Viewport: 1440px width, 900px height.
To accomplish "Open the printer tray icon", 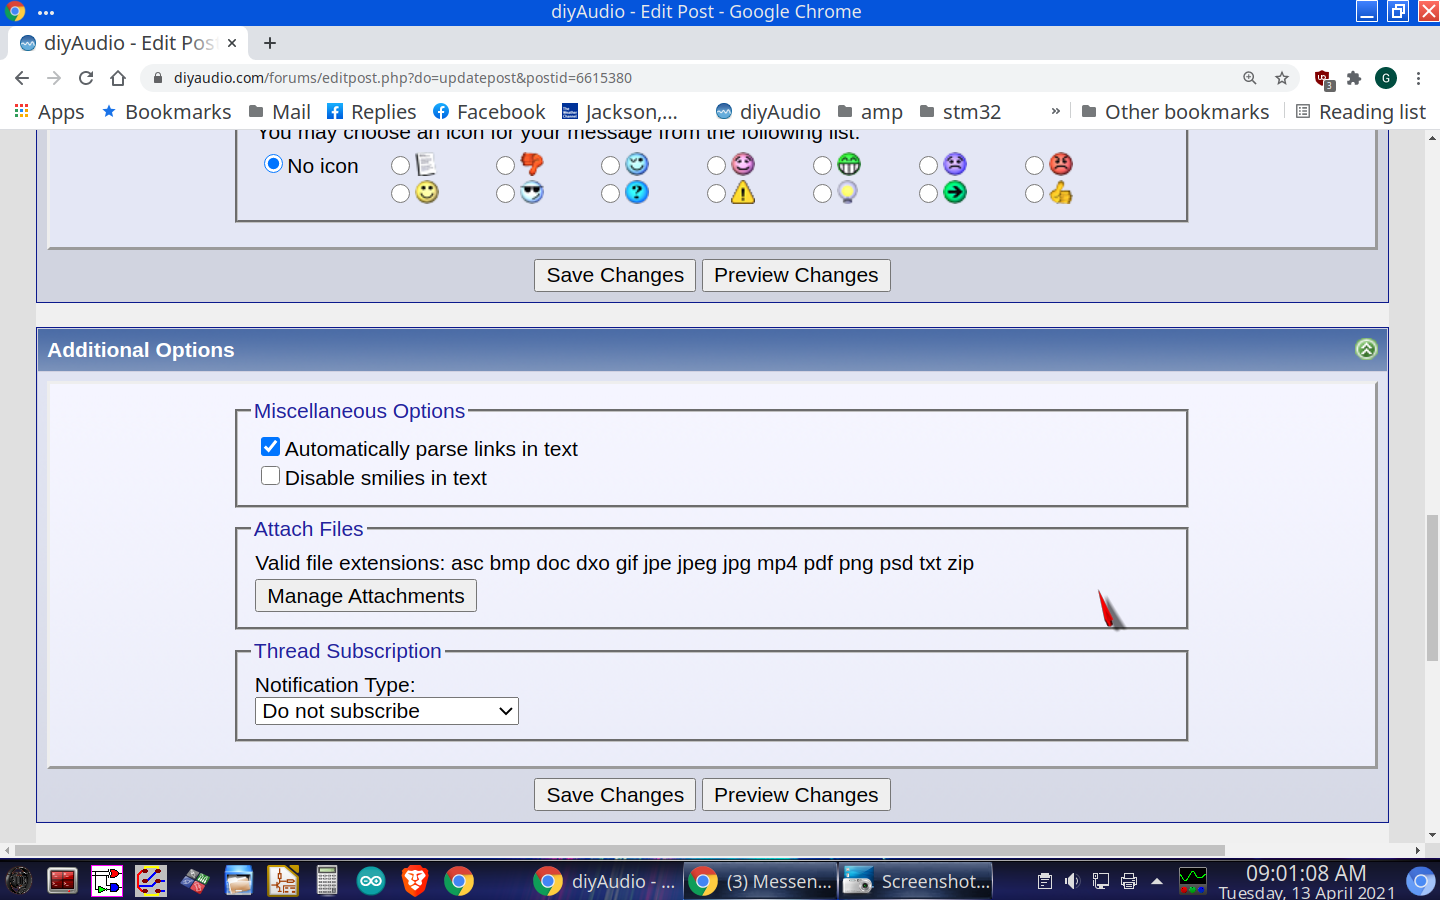I will [1129, 881].
